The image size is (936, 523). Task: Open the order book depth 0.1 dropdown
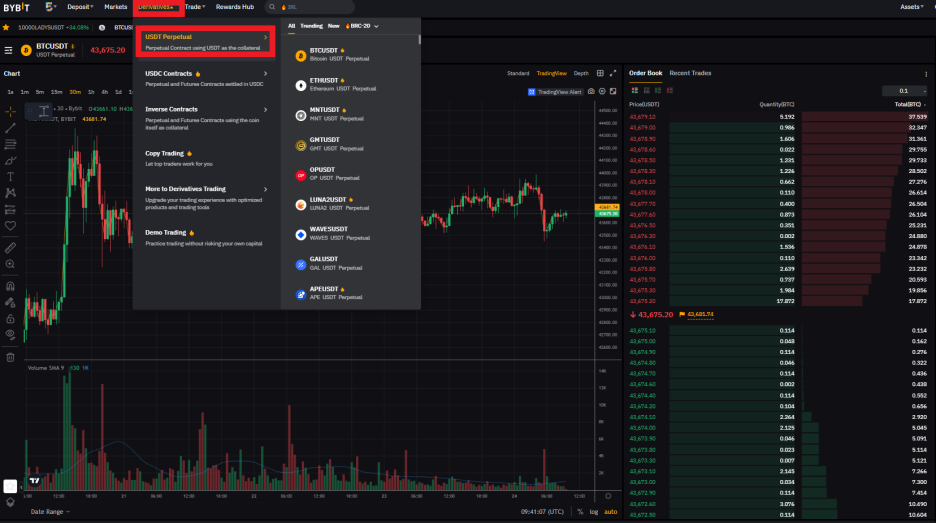tap(904, 91)
